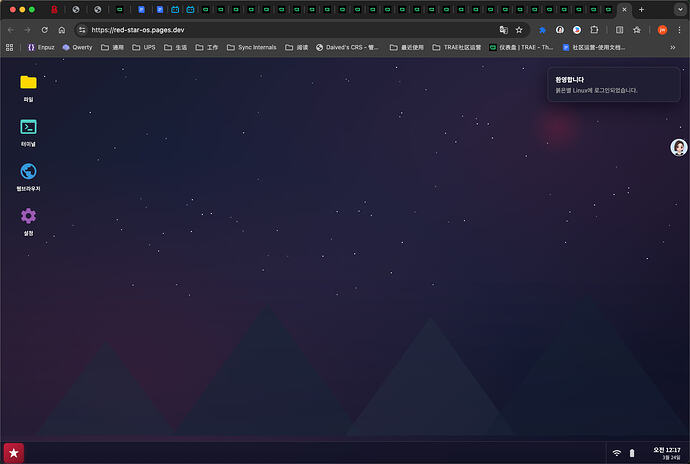
Task: Bookmark this page with the star icon
Action: tap(519, 30)
